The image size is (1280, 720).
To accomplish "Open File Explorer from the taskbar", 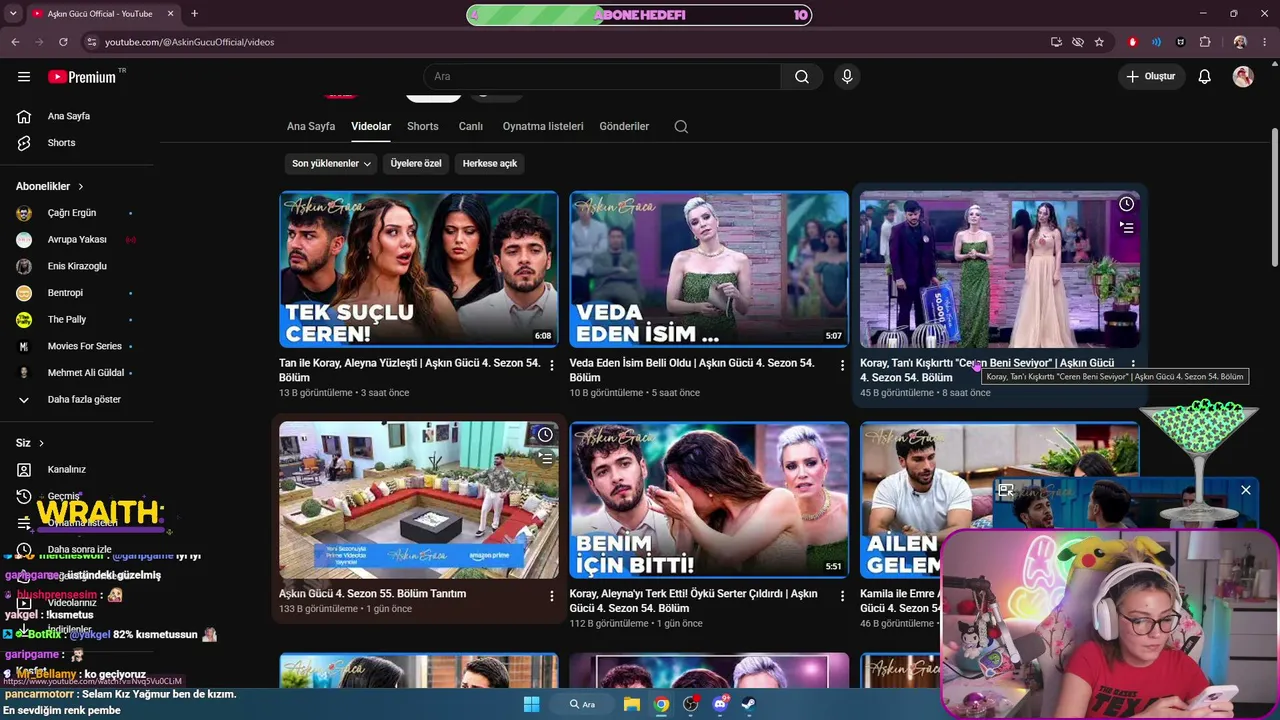I will (632, 704).
